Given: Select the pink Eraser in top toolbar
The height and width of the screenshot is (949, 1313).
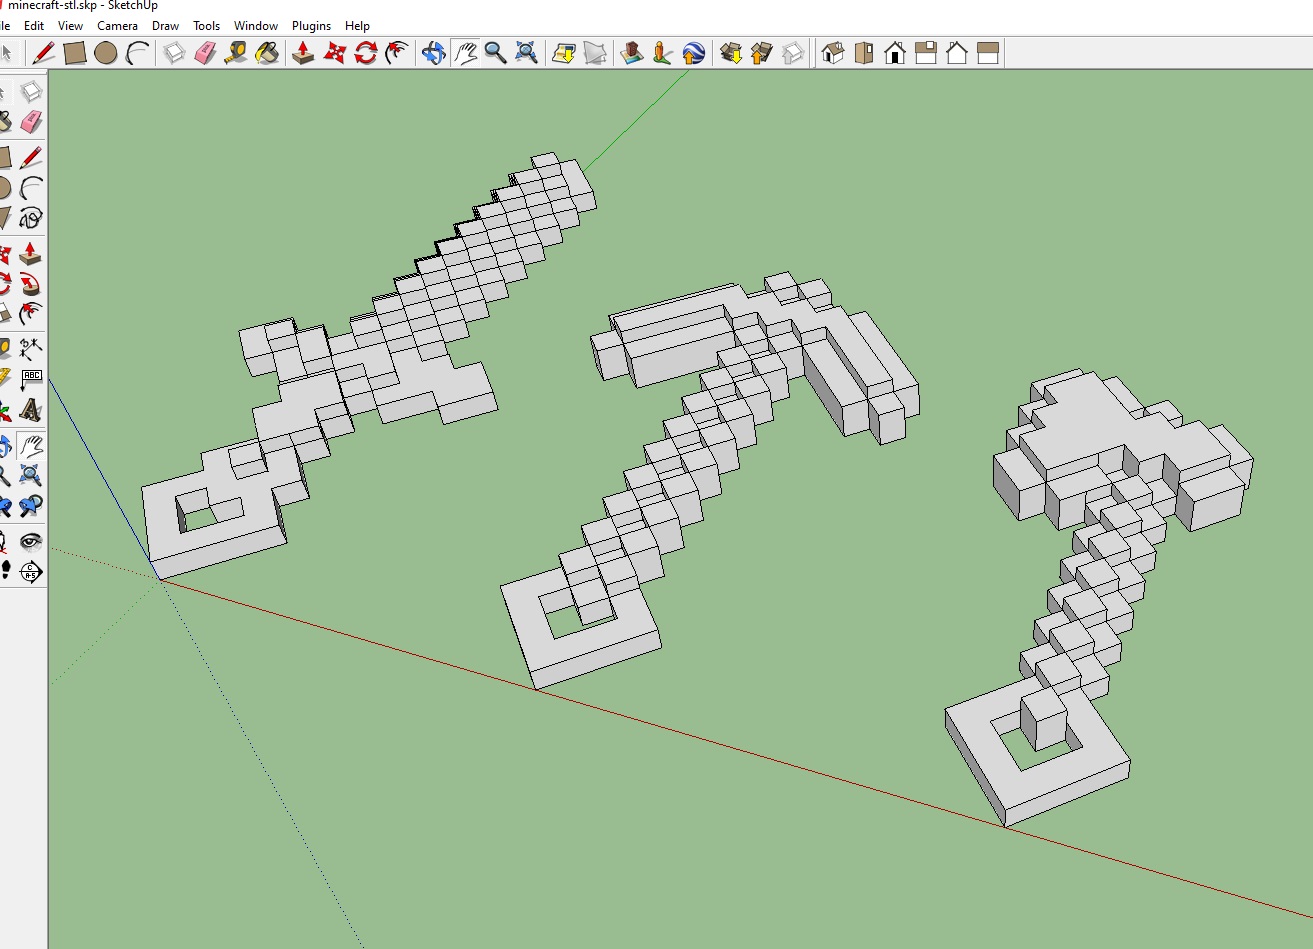Looking at the screenshot, I should coord(205,53).
